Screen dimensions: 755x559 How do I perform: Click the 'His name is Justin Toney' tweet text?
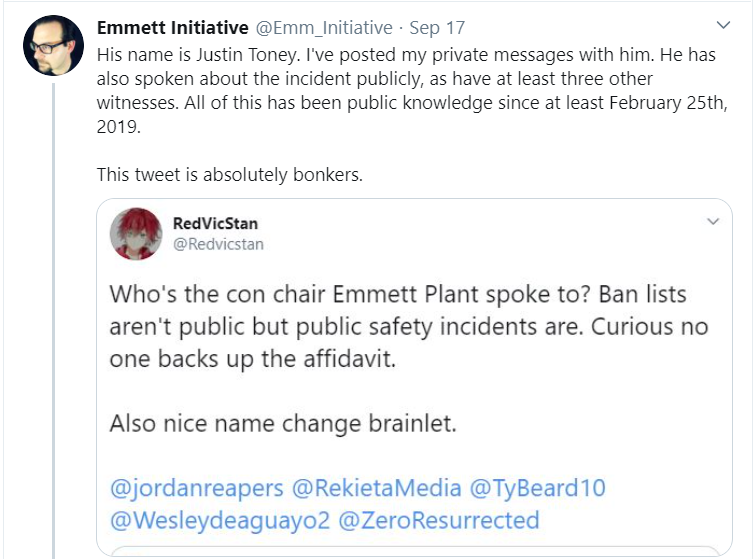pyautogui.click(x=412, y=91)
